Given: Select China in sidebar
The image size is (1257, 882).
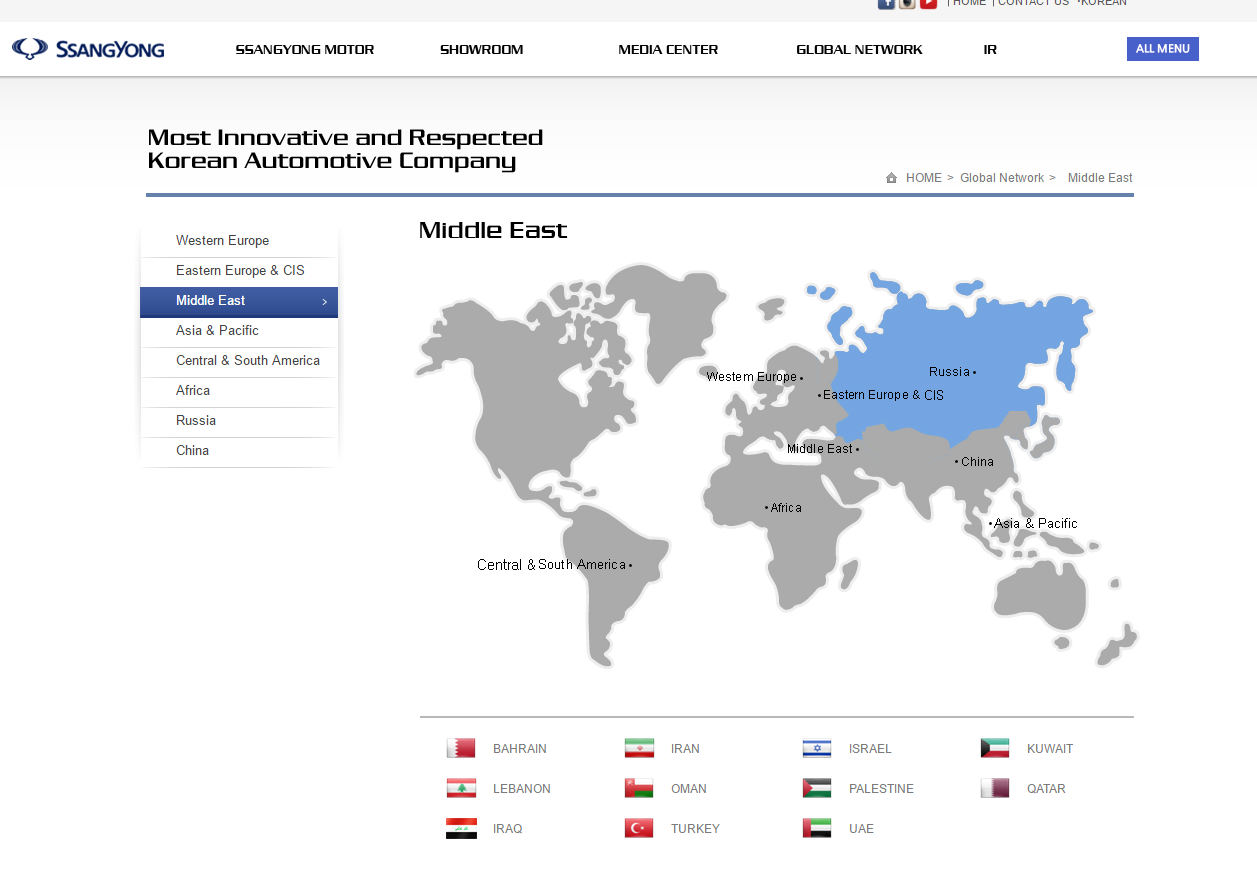Looking at the screenshot, I should (x=239, y=451).
